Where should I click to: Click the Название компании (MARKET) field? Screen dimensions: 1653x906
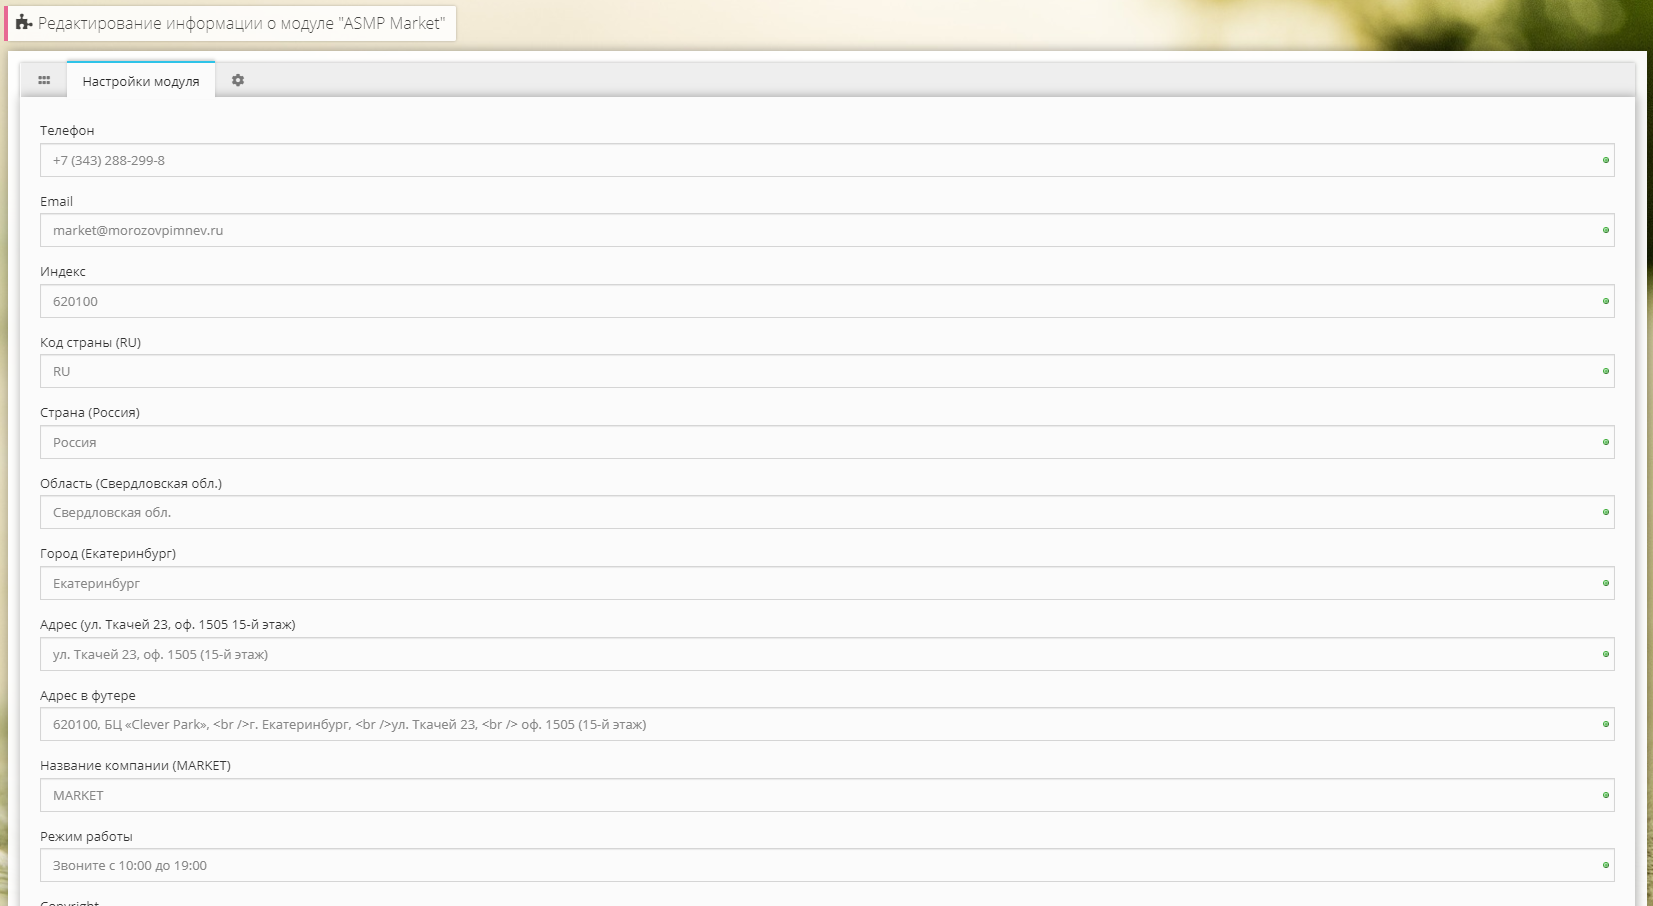(x=827, y=795)
